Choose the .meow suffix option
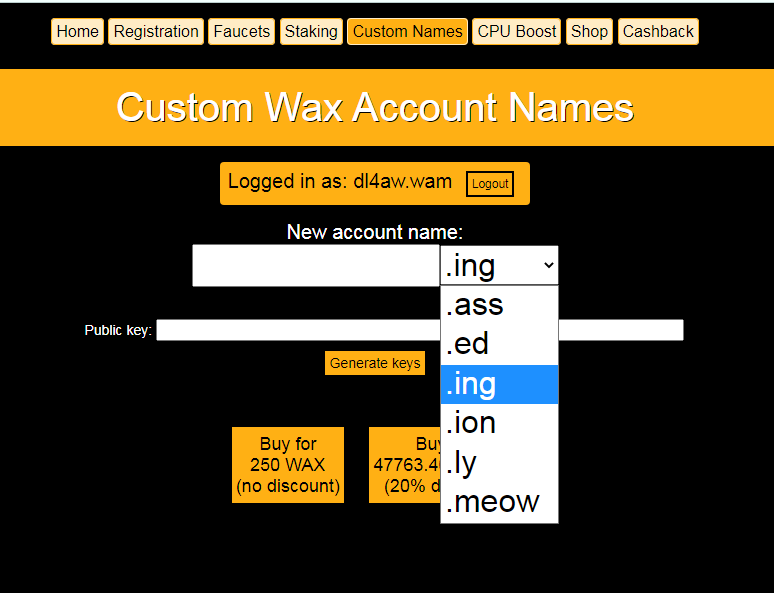 (499, 502)
